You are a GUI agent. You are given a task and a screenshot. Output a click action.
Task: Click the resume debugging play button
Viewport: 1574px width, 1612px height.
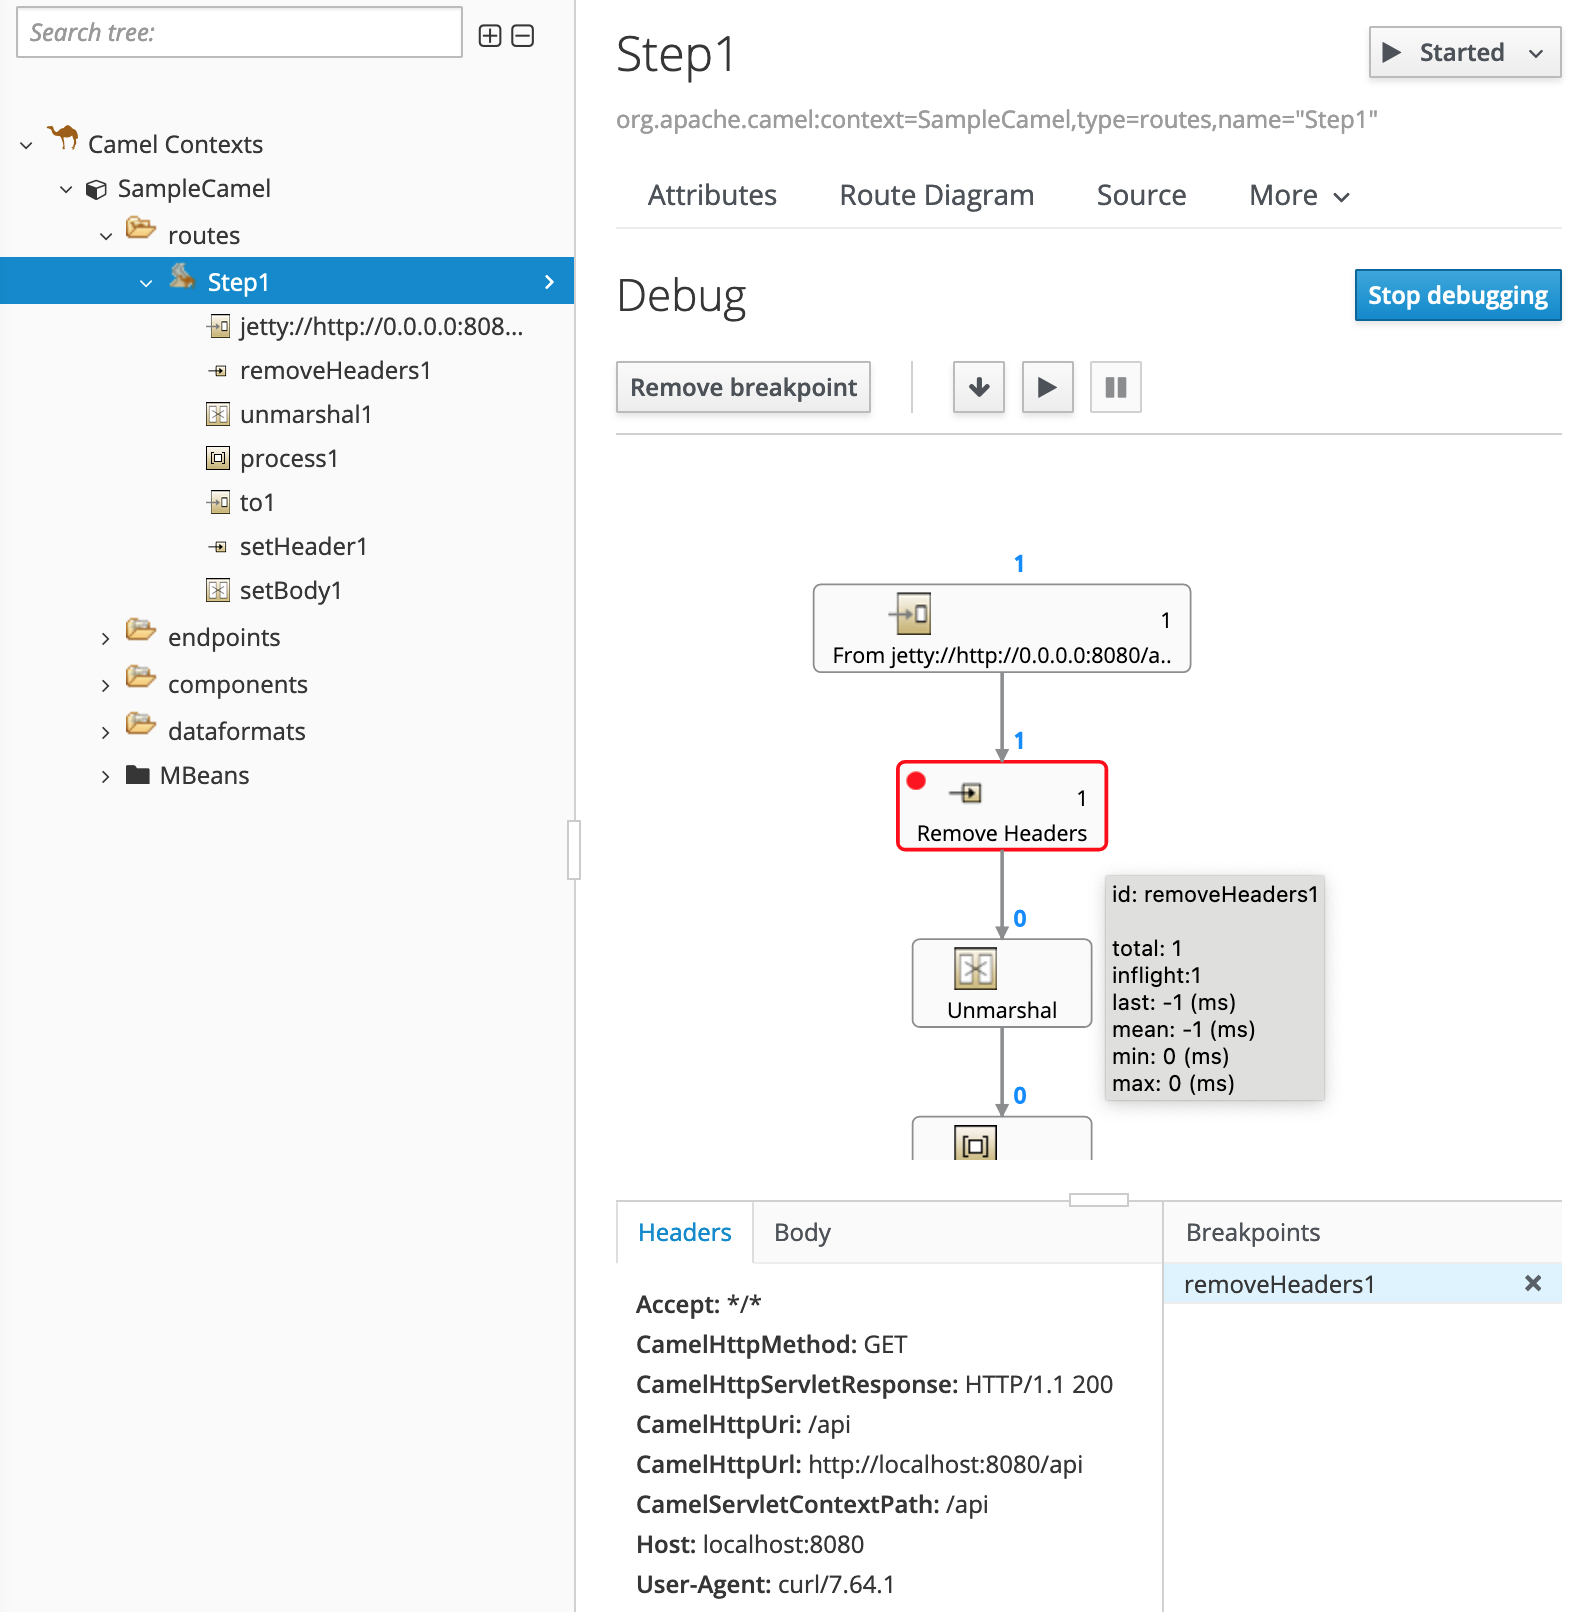(1047, 387)
